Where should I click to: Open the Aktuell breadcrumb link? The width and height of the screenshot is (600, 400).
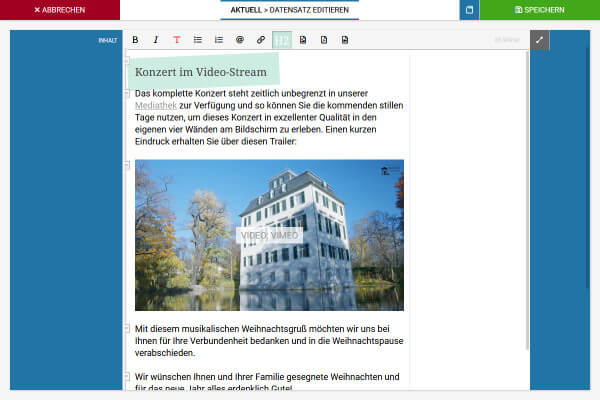(x=246, y=10)
